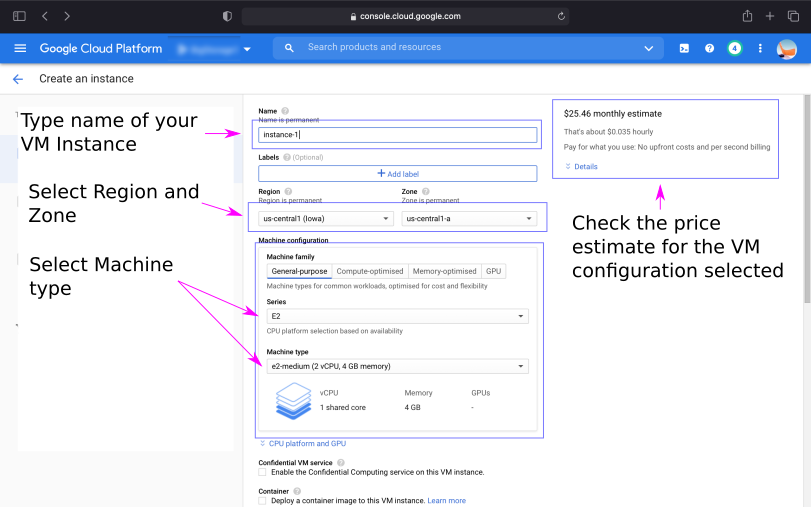Enable the Confidential Computing service checkbox
This screenshot has height=507, width=811.
pos(263,472)
